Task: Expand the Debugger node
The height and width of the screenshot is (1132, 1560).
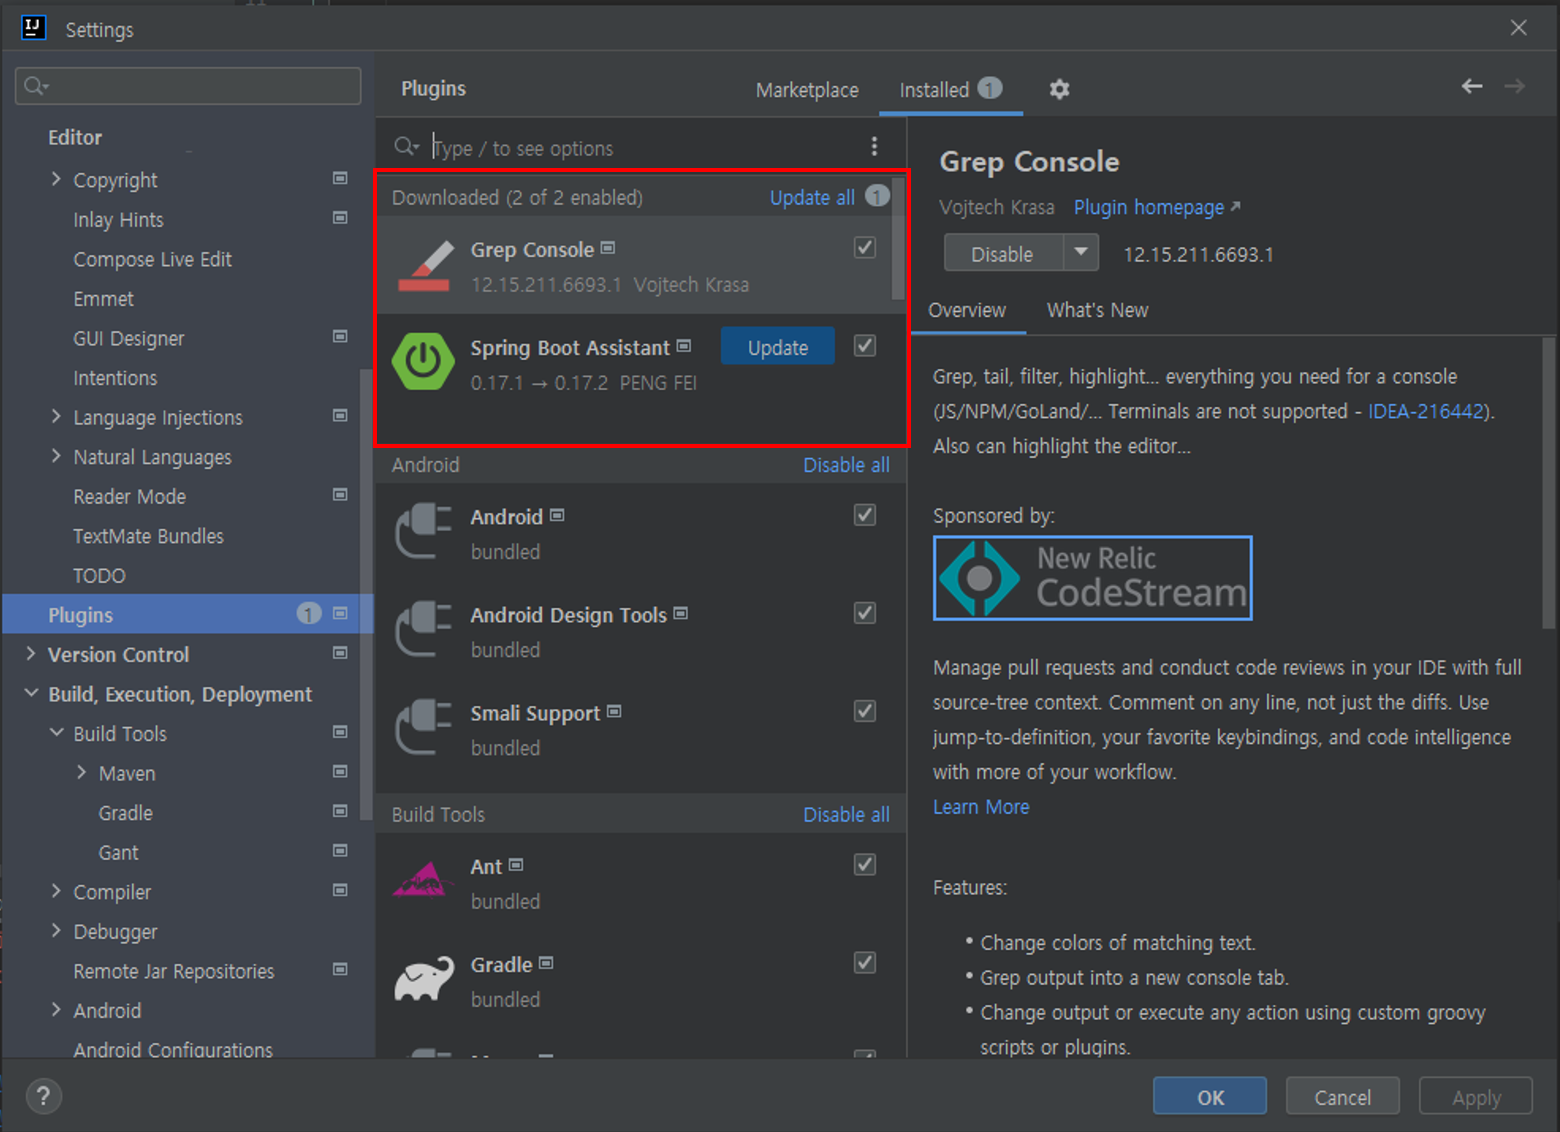Action: [x=56, y=931]
